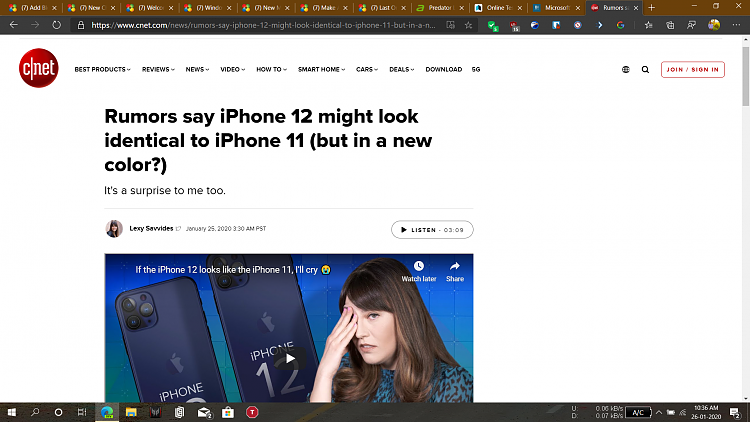The height and width of the screenshot is (422, 750).
Task: Add this page to favorites star
Action: (x=468, y=25)
